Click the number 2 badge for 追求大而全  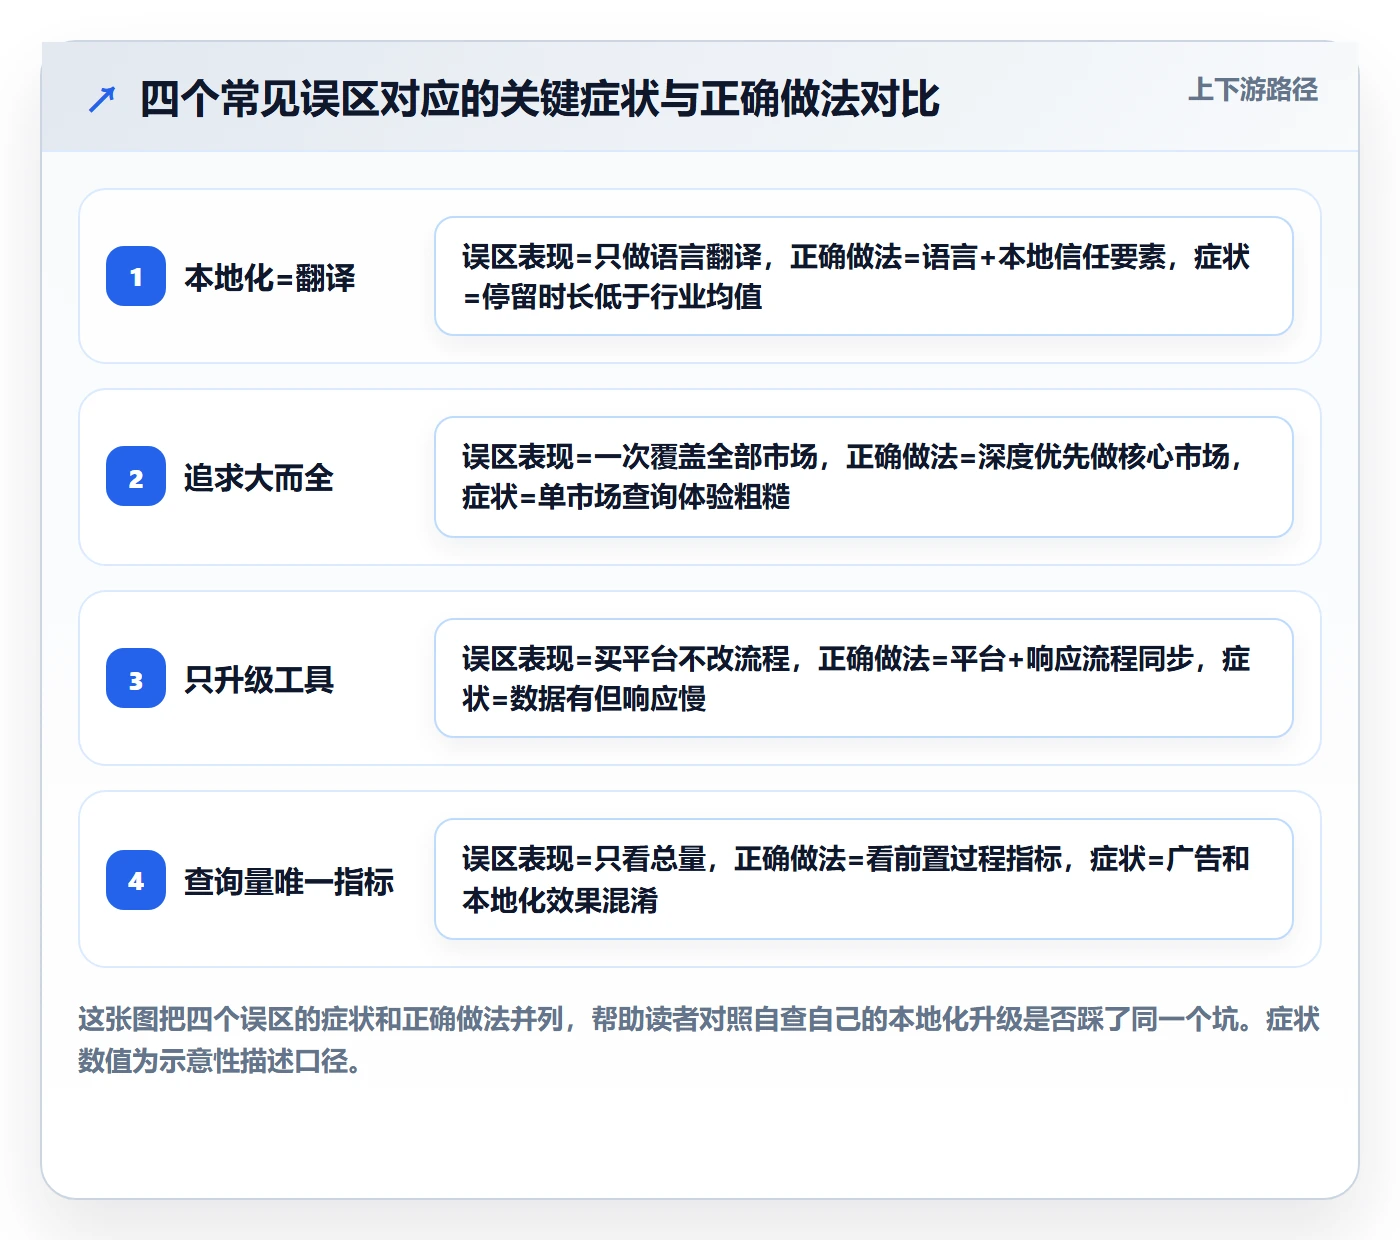[136, 477]
